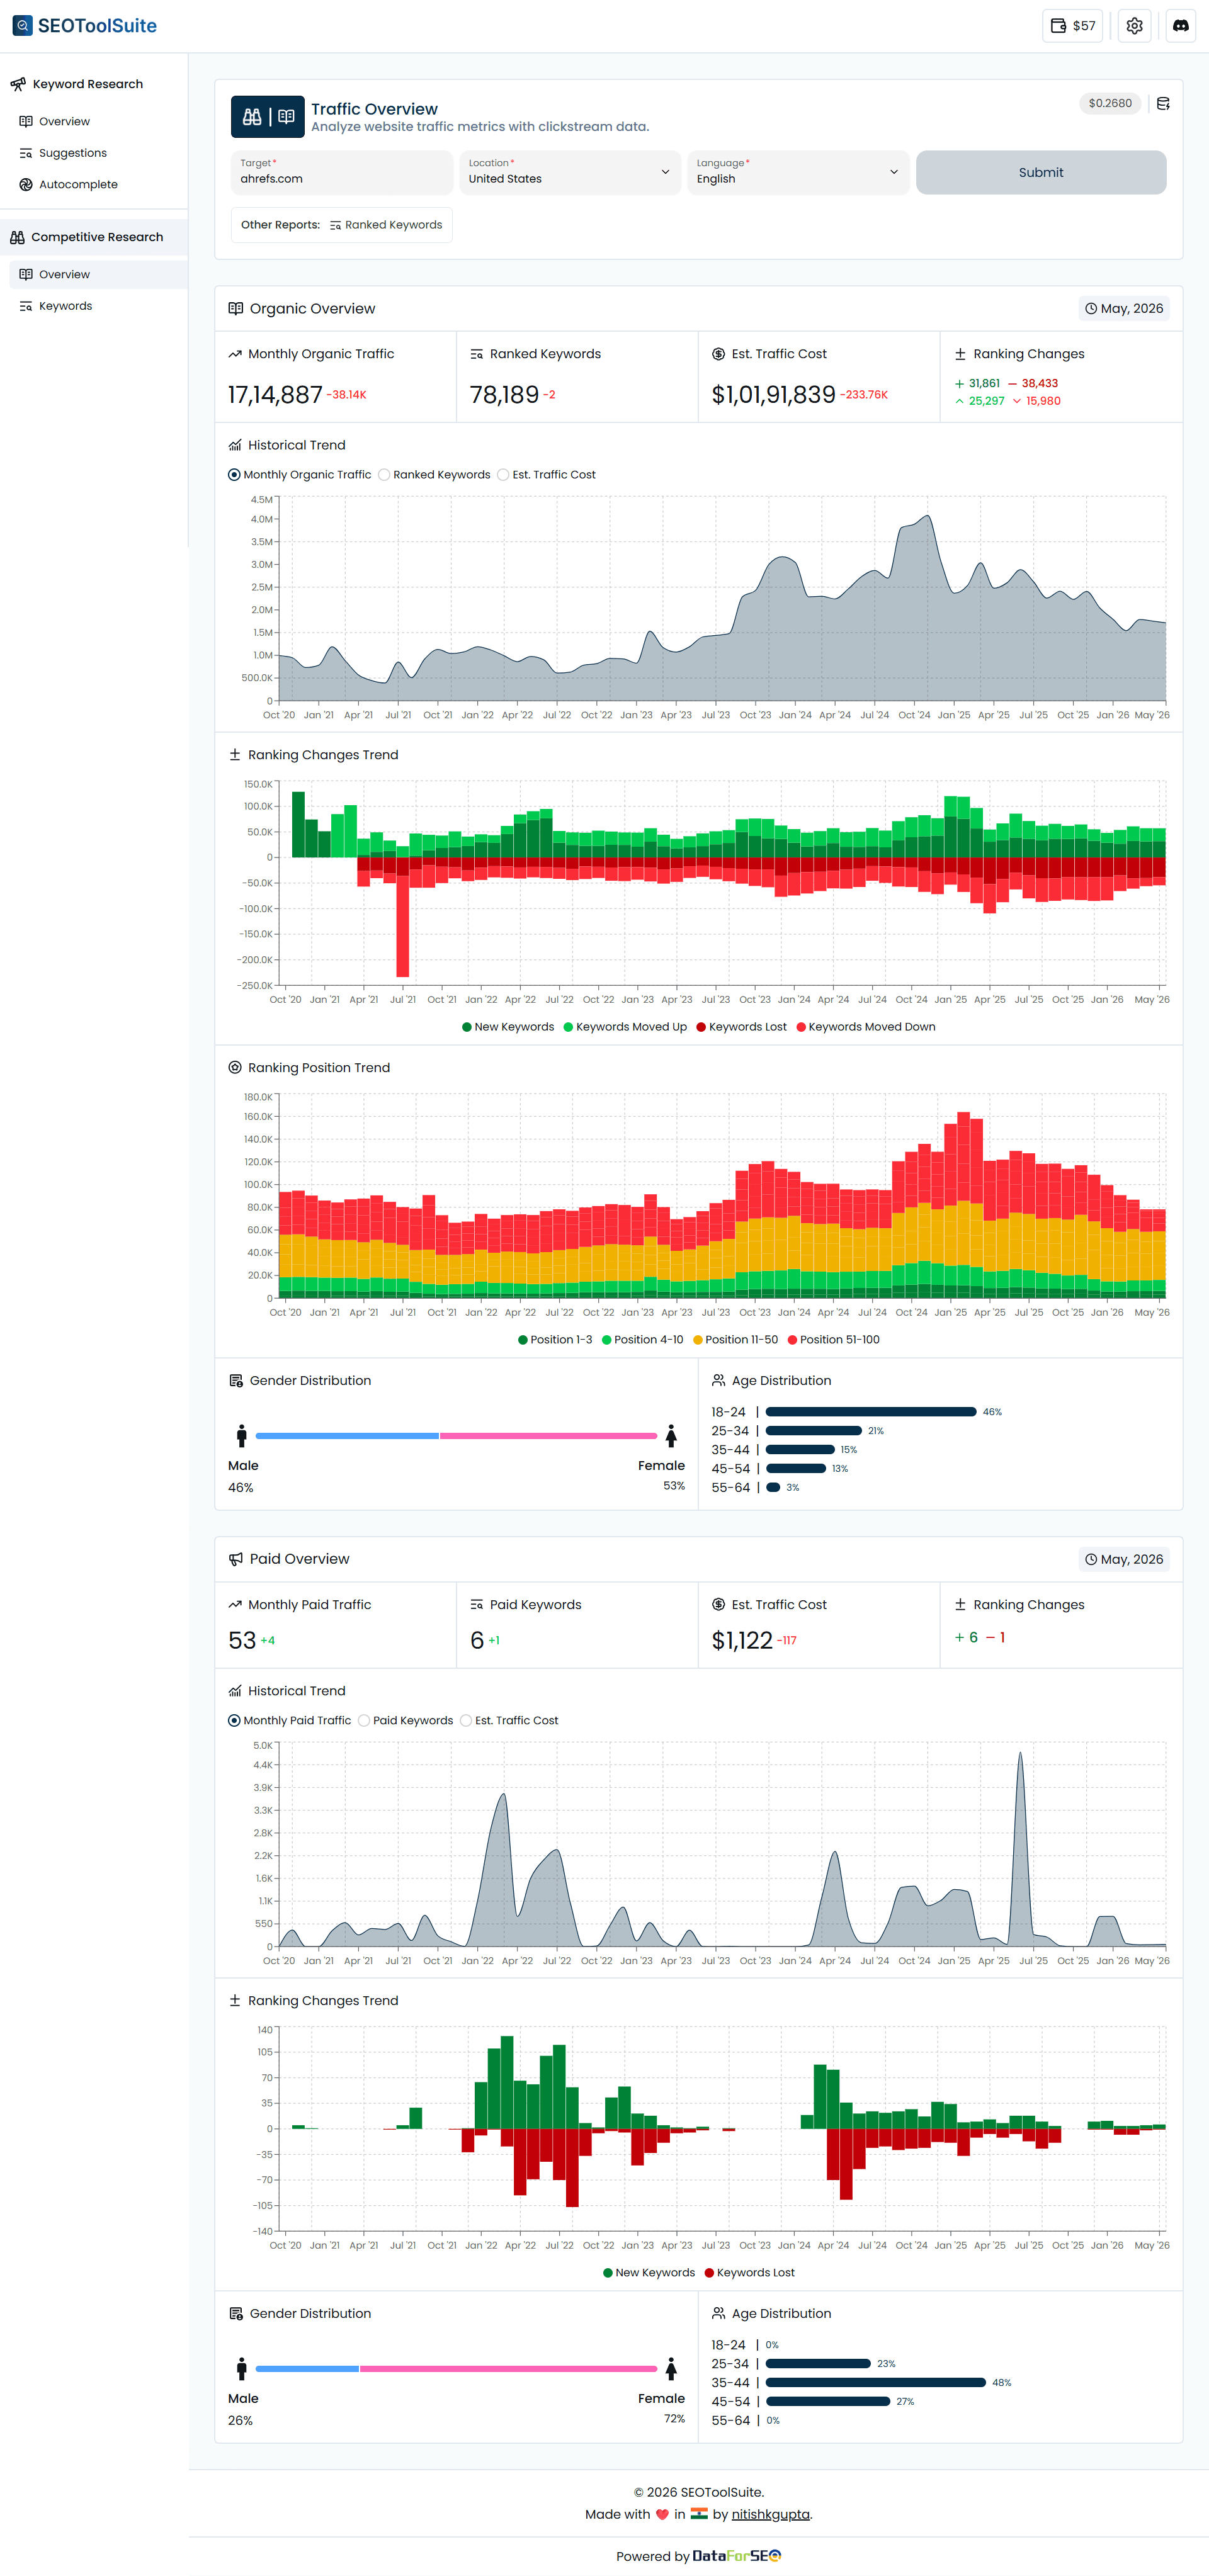
Task: Click the $0.2680 cost badge
Action: pos(1110,103)
